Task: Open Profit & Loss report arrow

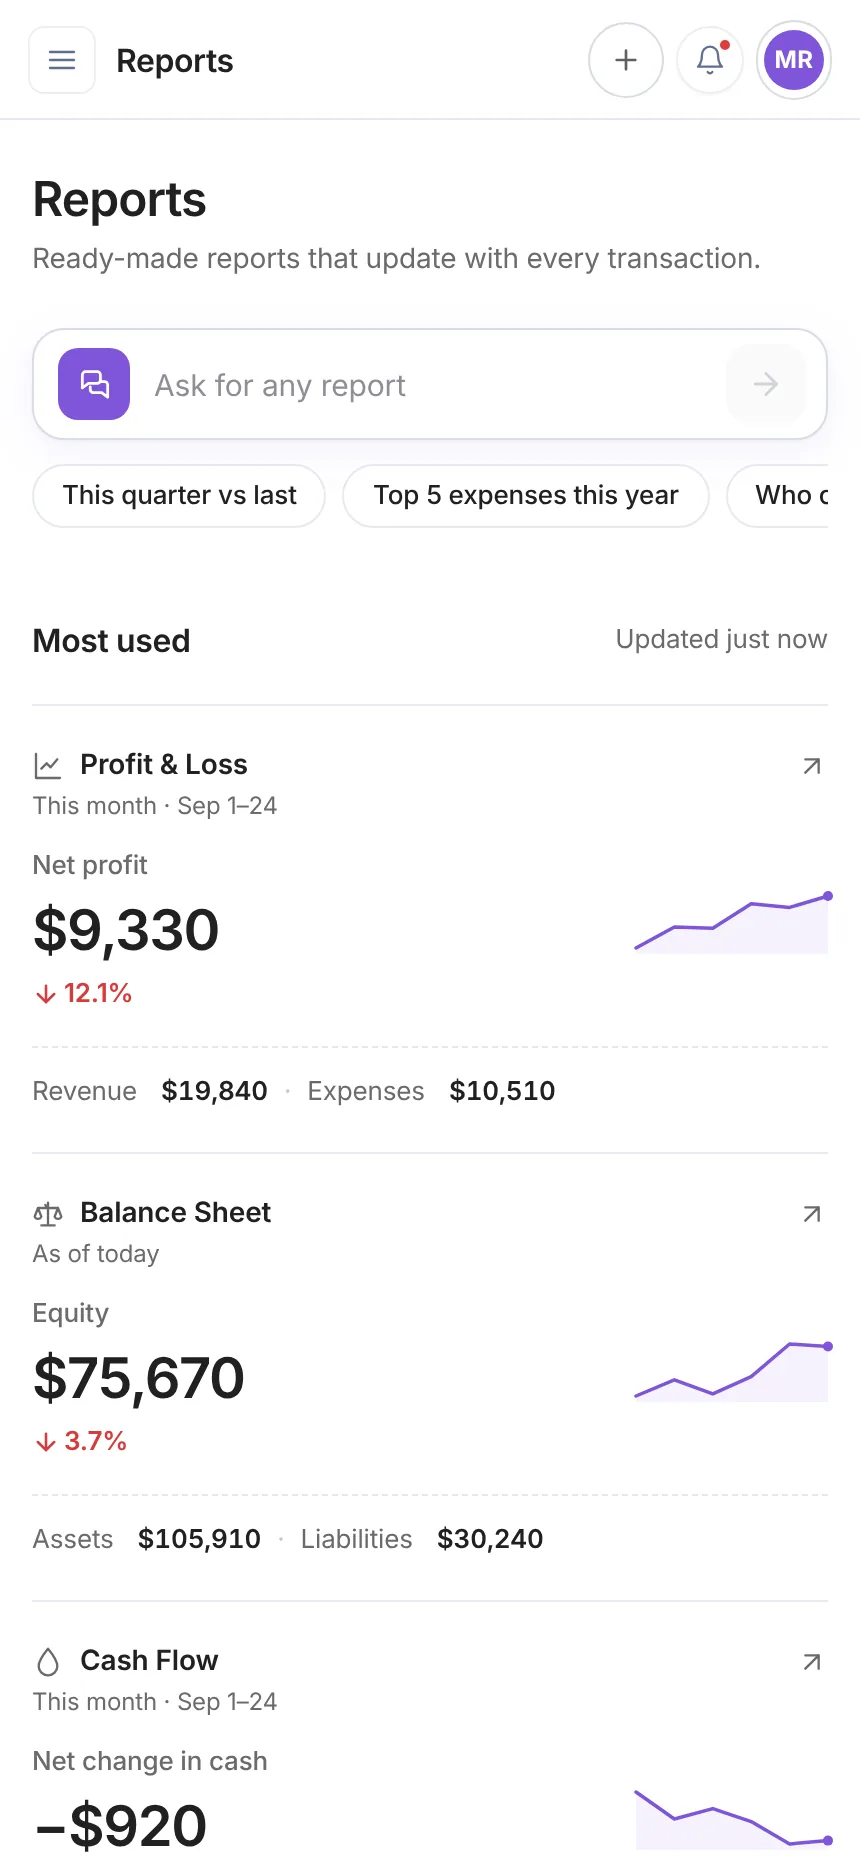Action: click(812, 766)
